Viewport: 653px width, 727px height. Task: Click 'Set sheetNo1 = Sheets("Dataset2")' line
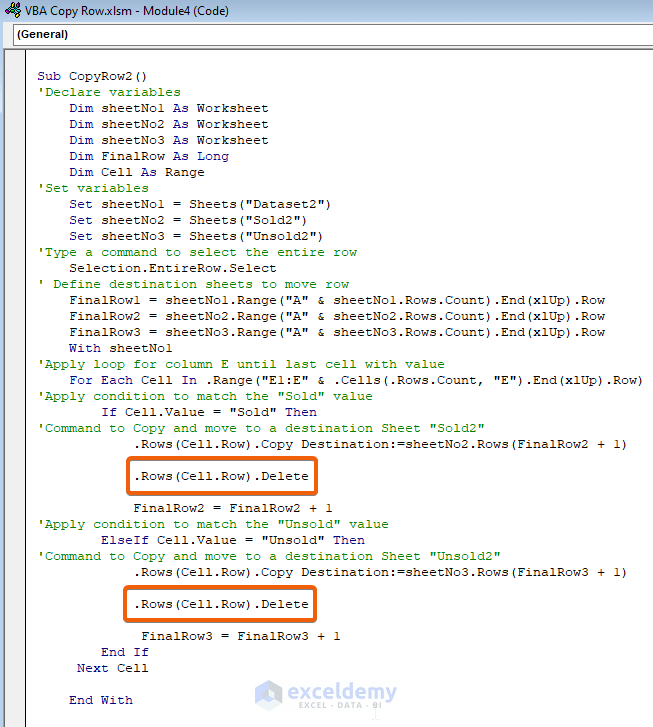200,204
